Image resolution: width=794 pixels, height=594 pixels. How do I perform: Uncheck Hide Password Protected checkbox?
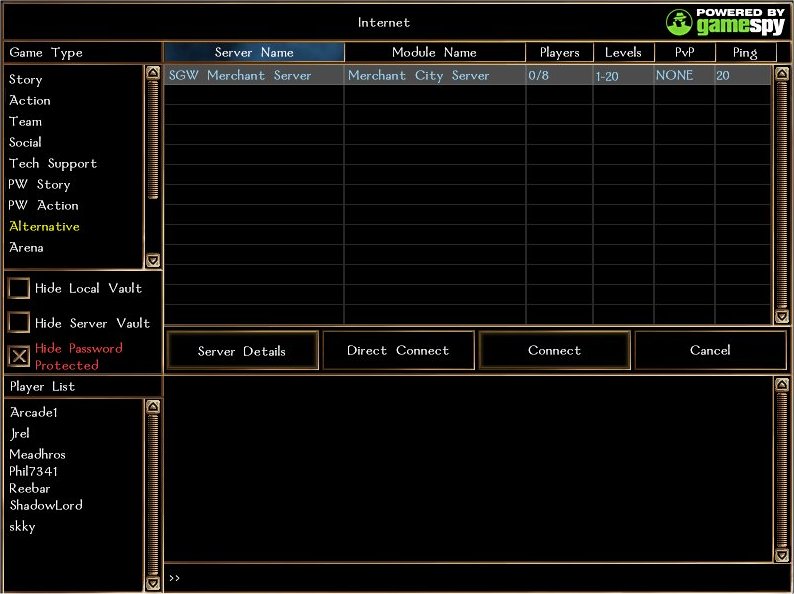19,357
